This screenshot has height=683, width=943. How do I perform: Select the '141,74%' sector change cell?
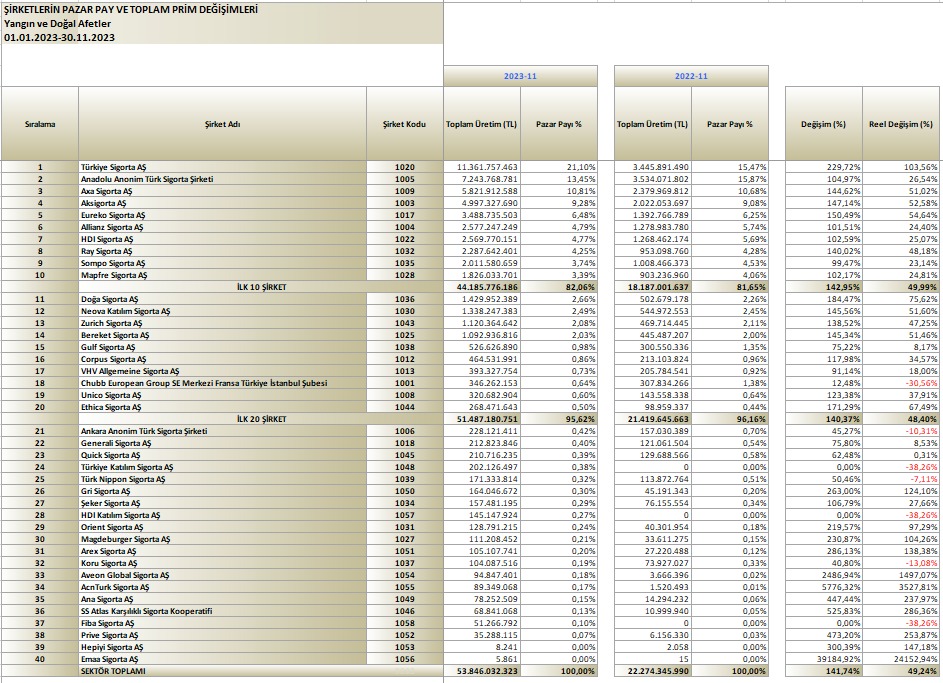[823, 671]
